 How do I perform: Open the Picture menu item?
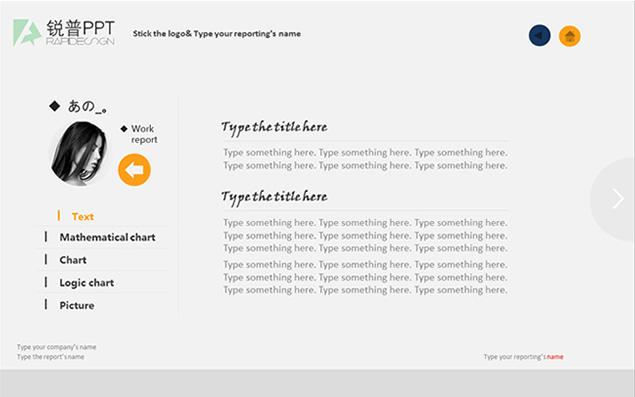click(x=77, y=305)
